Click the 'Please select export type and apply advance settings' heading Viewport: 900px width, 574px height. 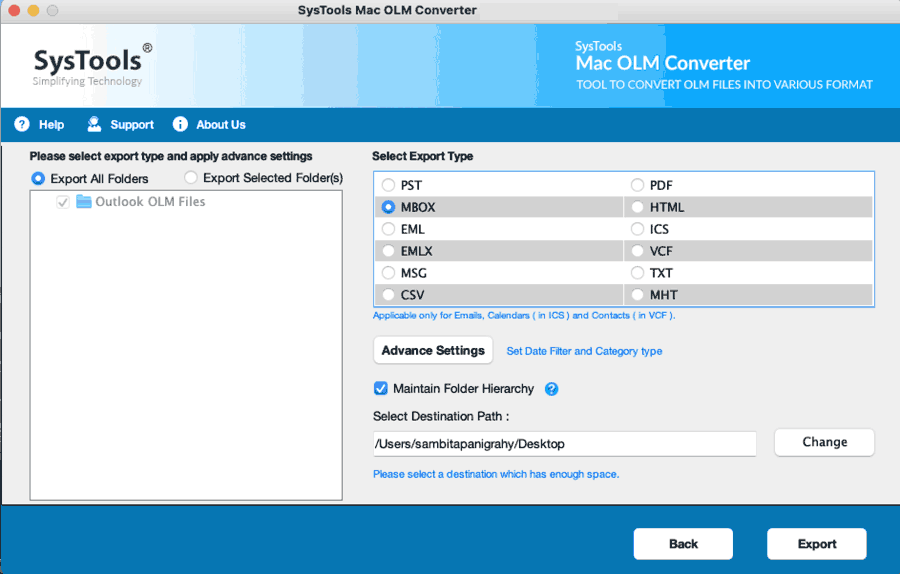[x=171, y=156]
